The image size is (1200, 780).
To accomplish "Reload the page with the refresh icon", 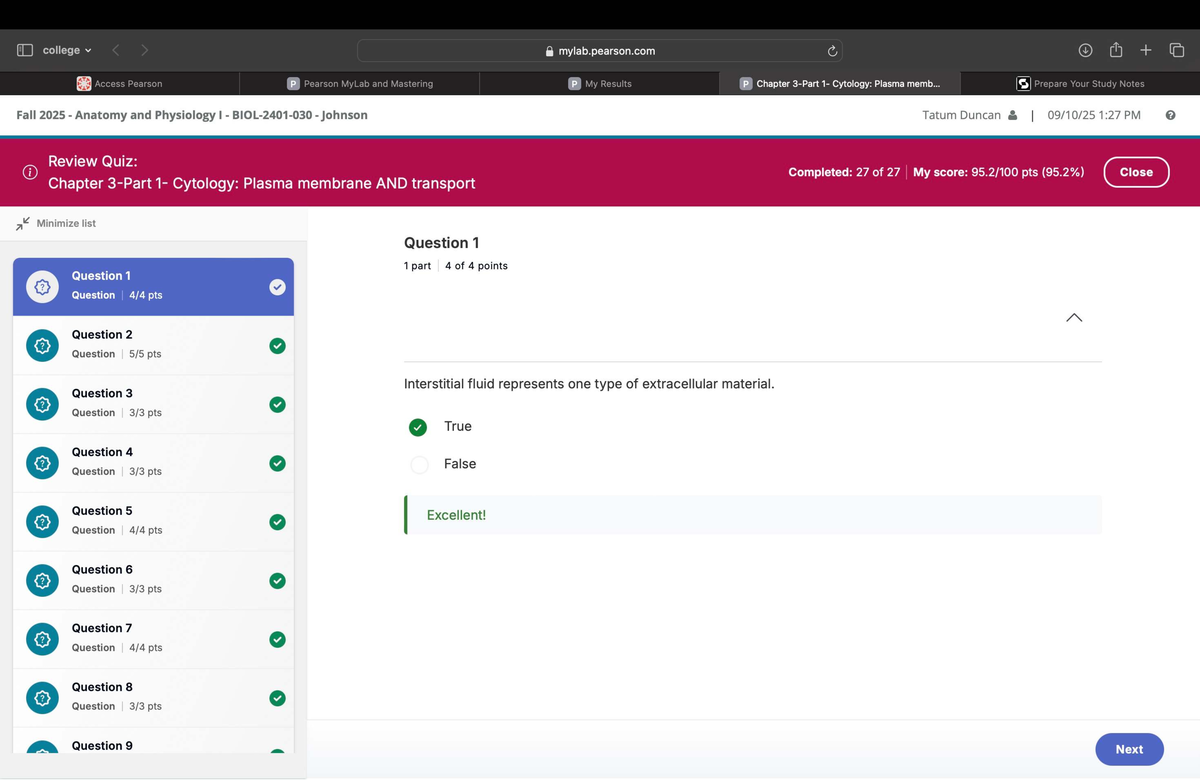I will tap(830, 50).
